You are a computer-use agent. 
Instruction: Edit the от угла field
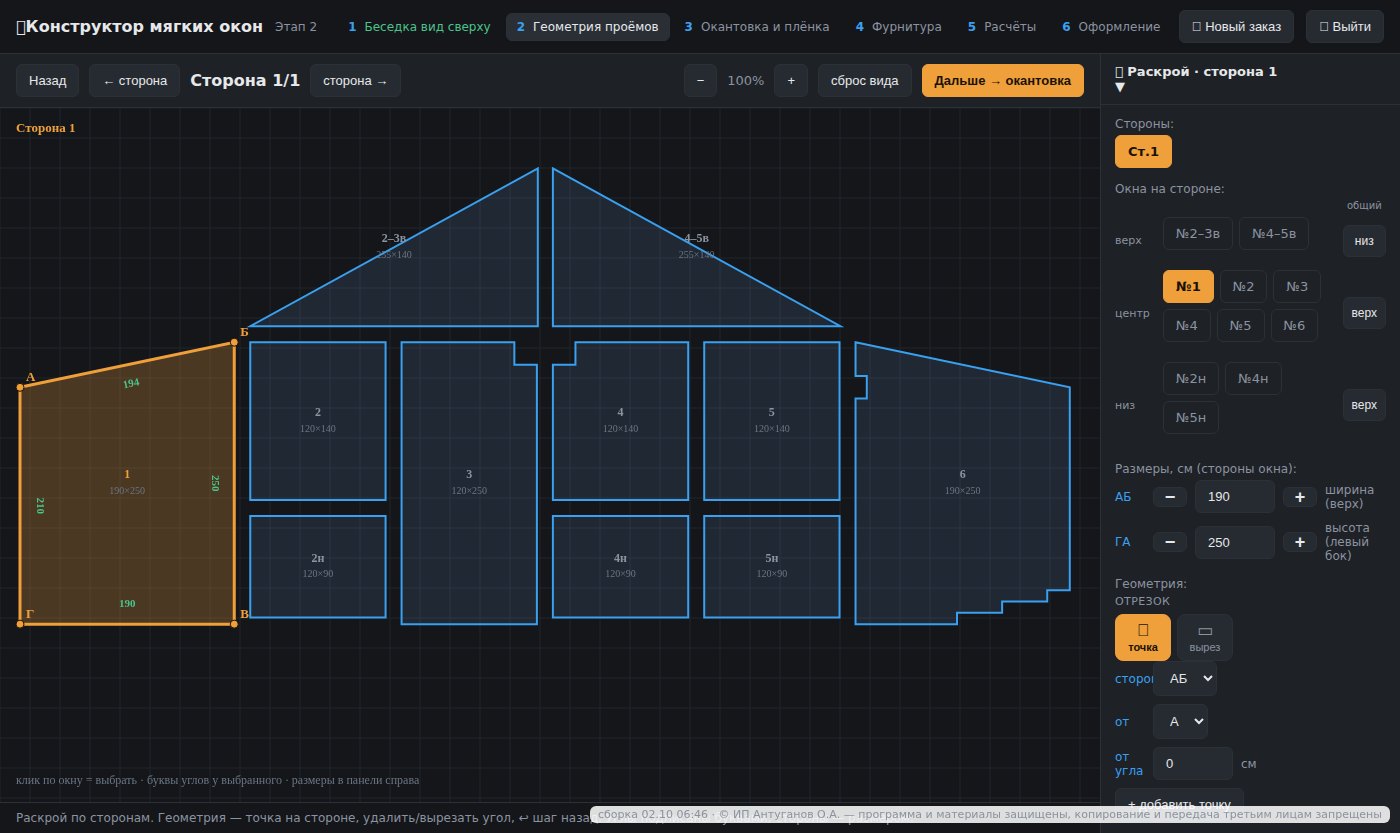tap(1193, 763)
